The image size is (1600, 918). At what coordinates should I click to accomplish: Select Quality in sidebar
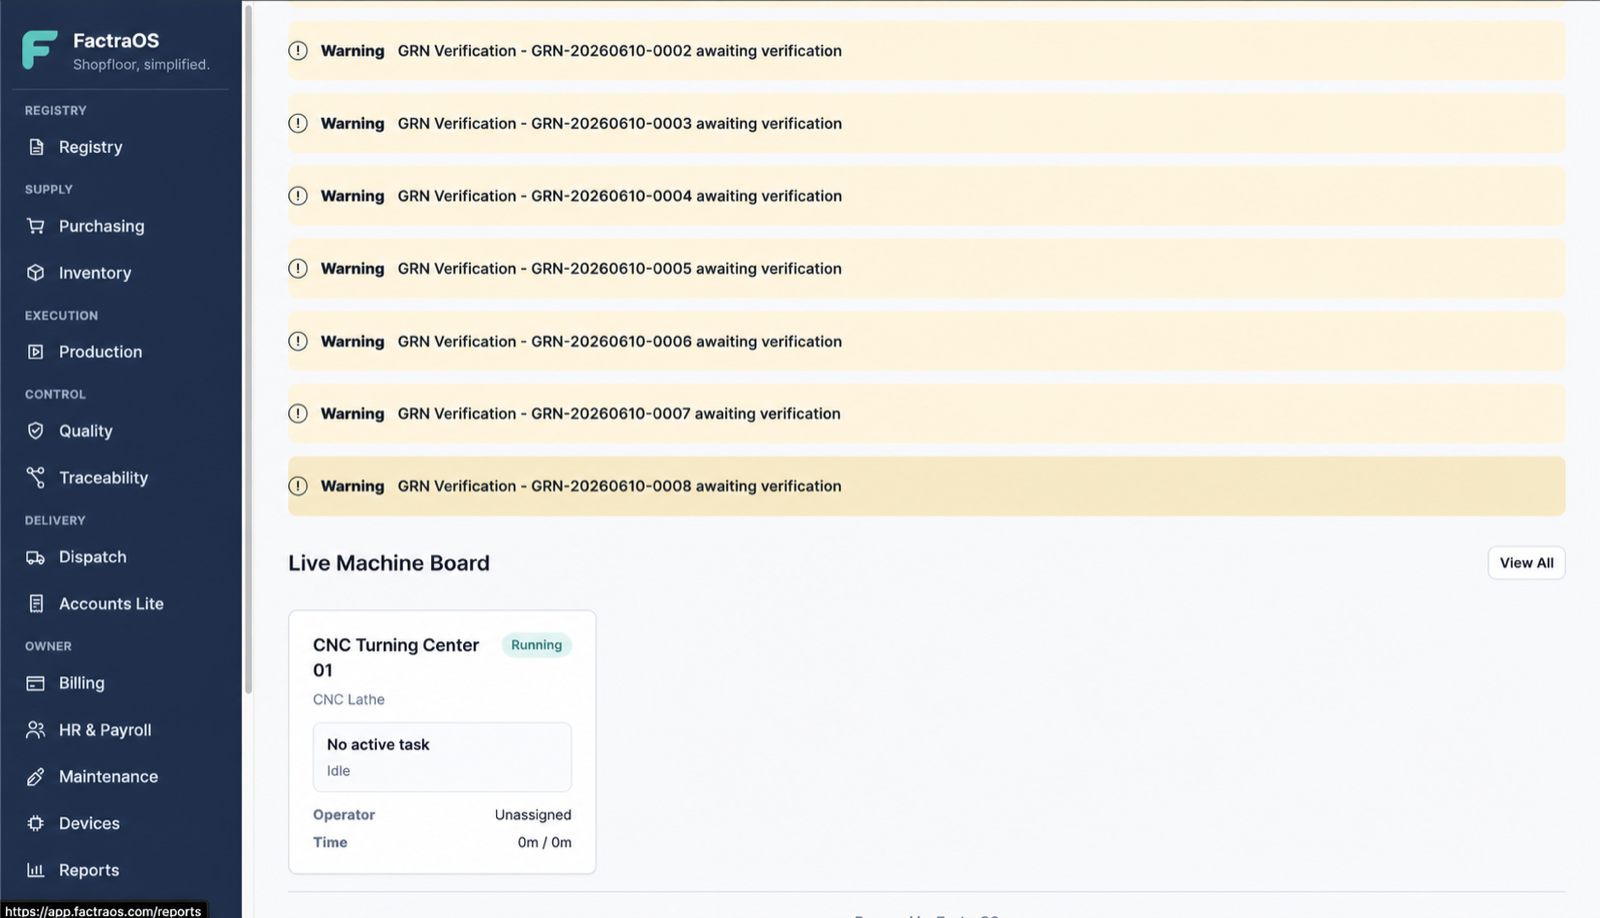[x=120, y=431]
